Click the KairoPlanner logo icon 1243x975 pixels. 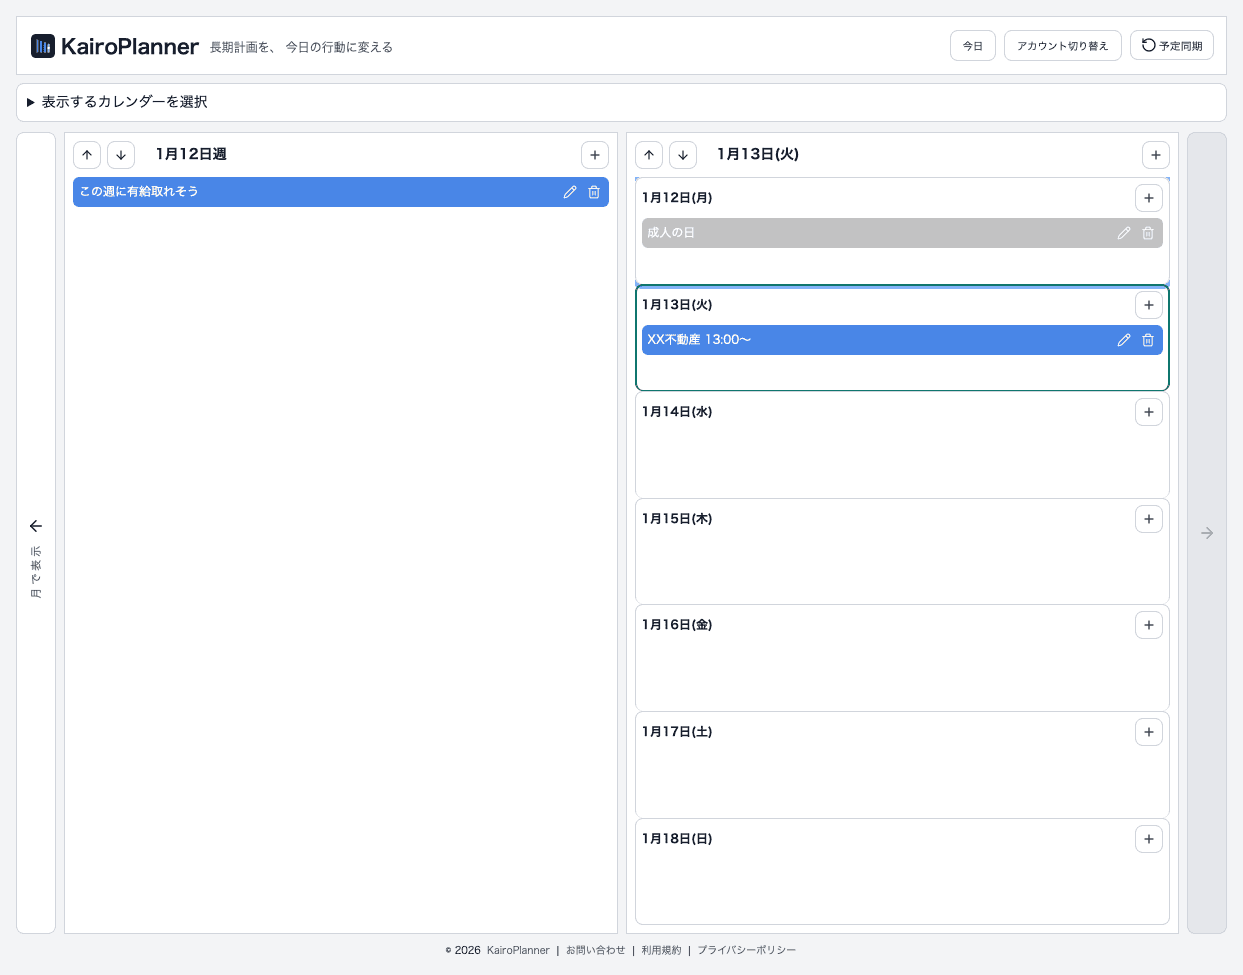[x=41, y=45]
